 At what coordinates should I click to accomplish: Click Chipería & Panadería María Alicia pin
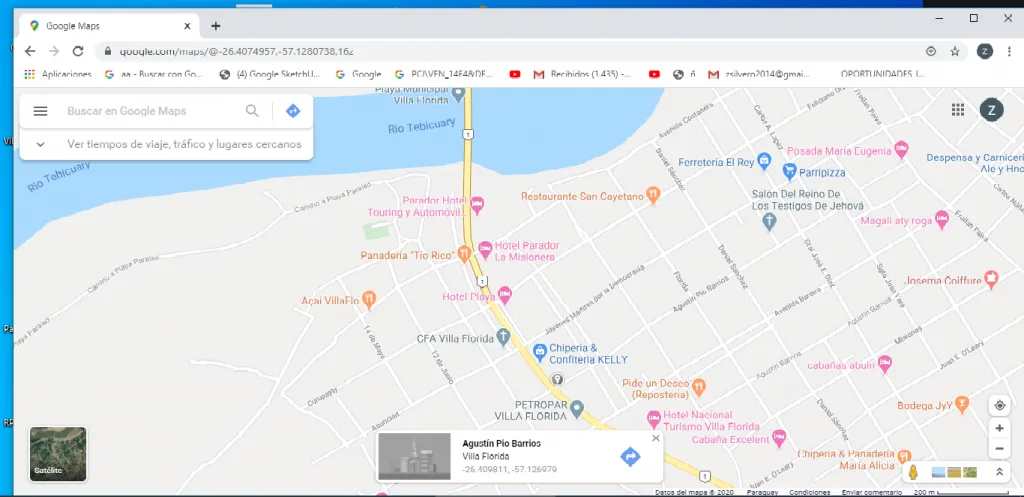click(x=904, y=457)
